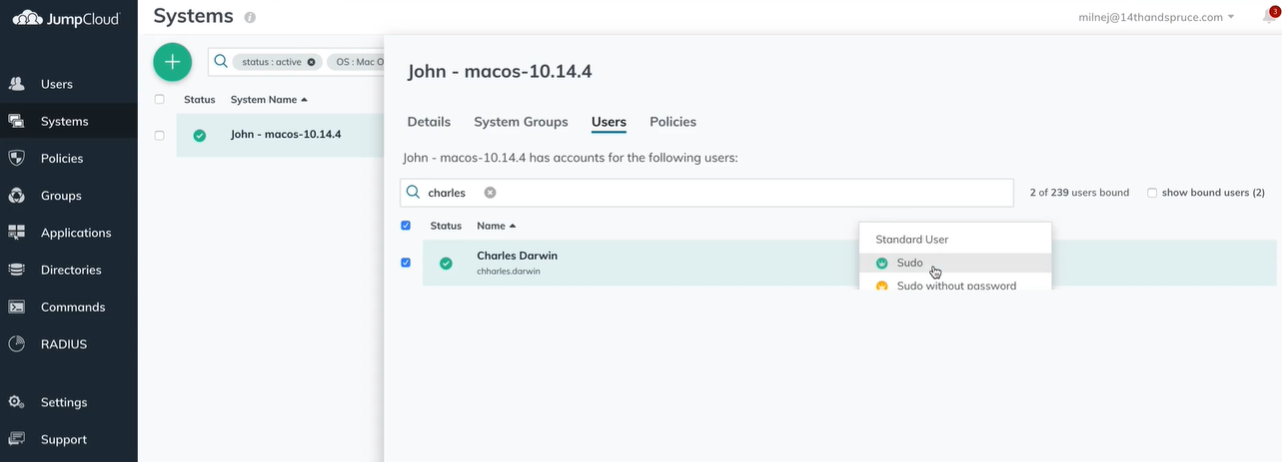Open Users in the left sidebar
The height and width of the screenshot is (462, 1282).
click(x=56, y=84)
